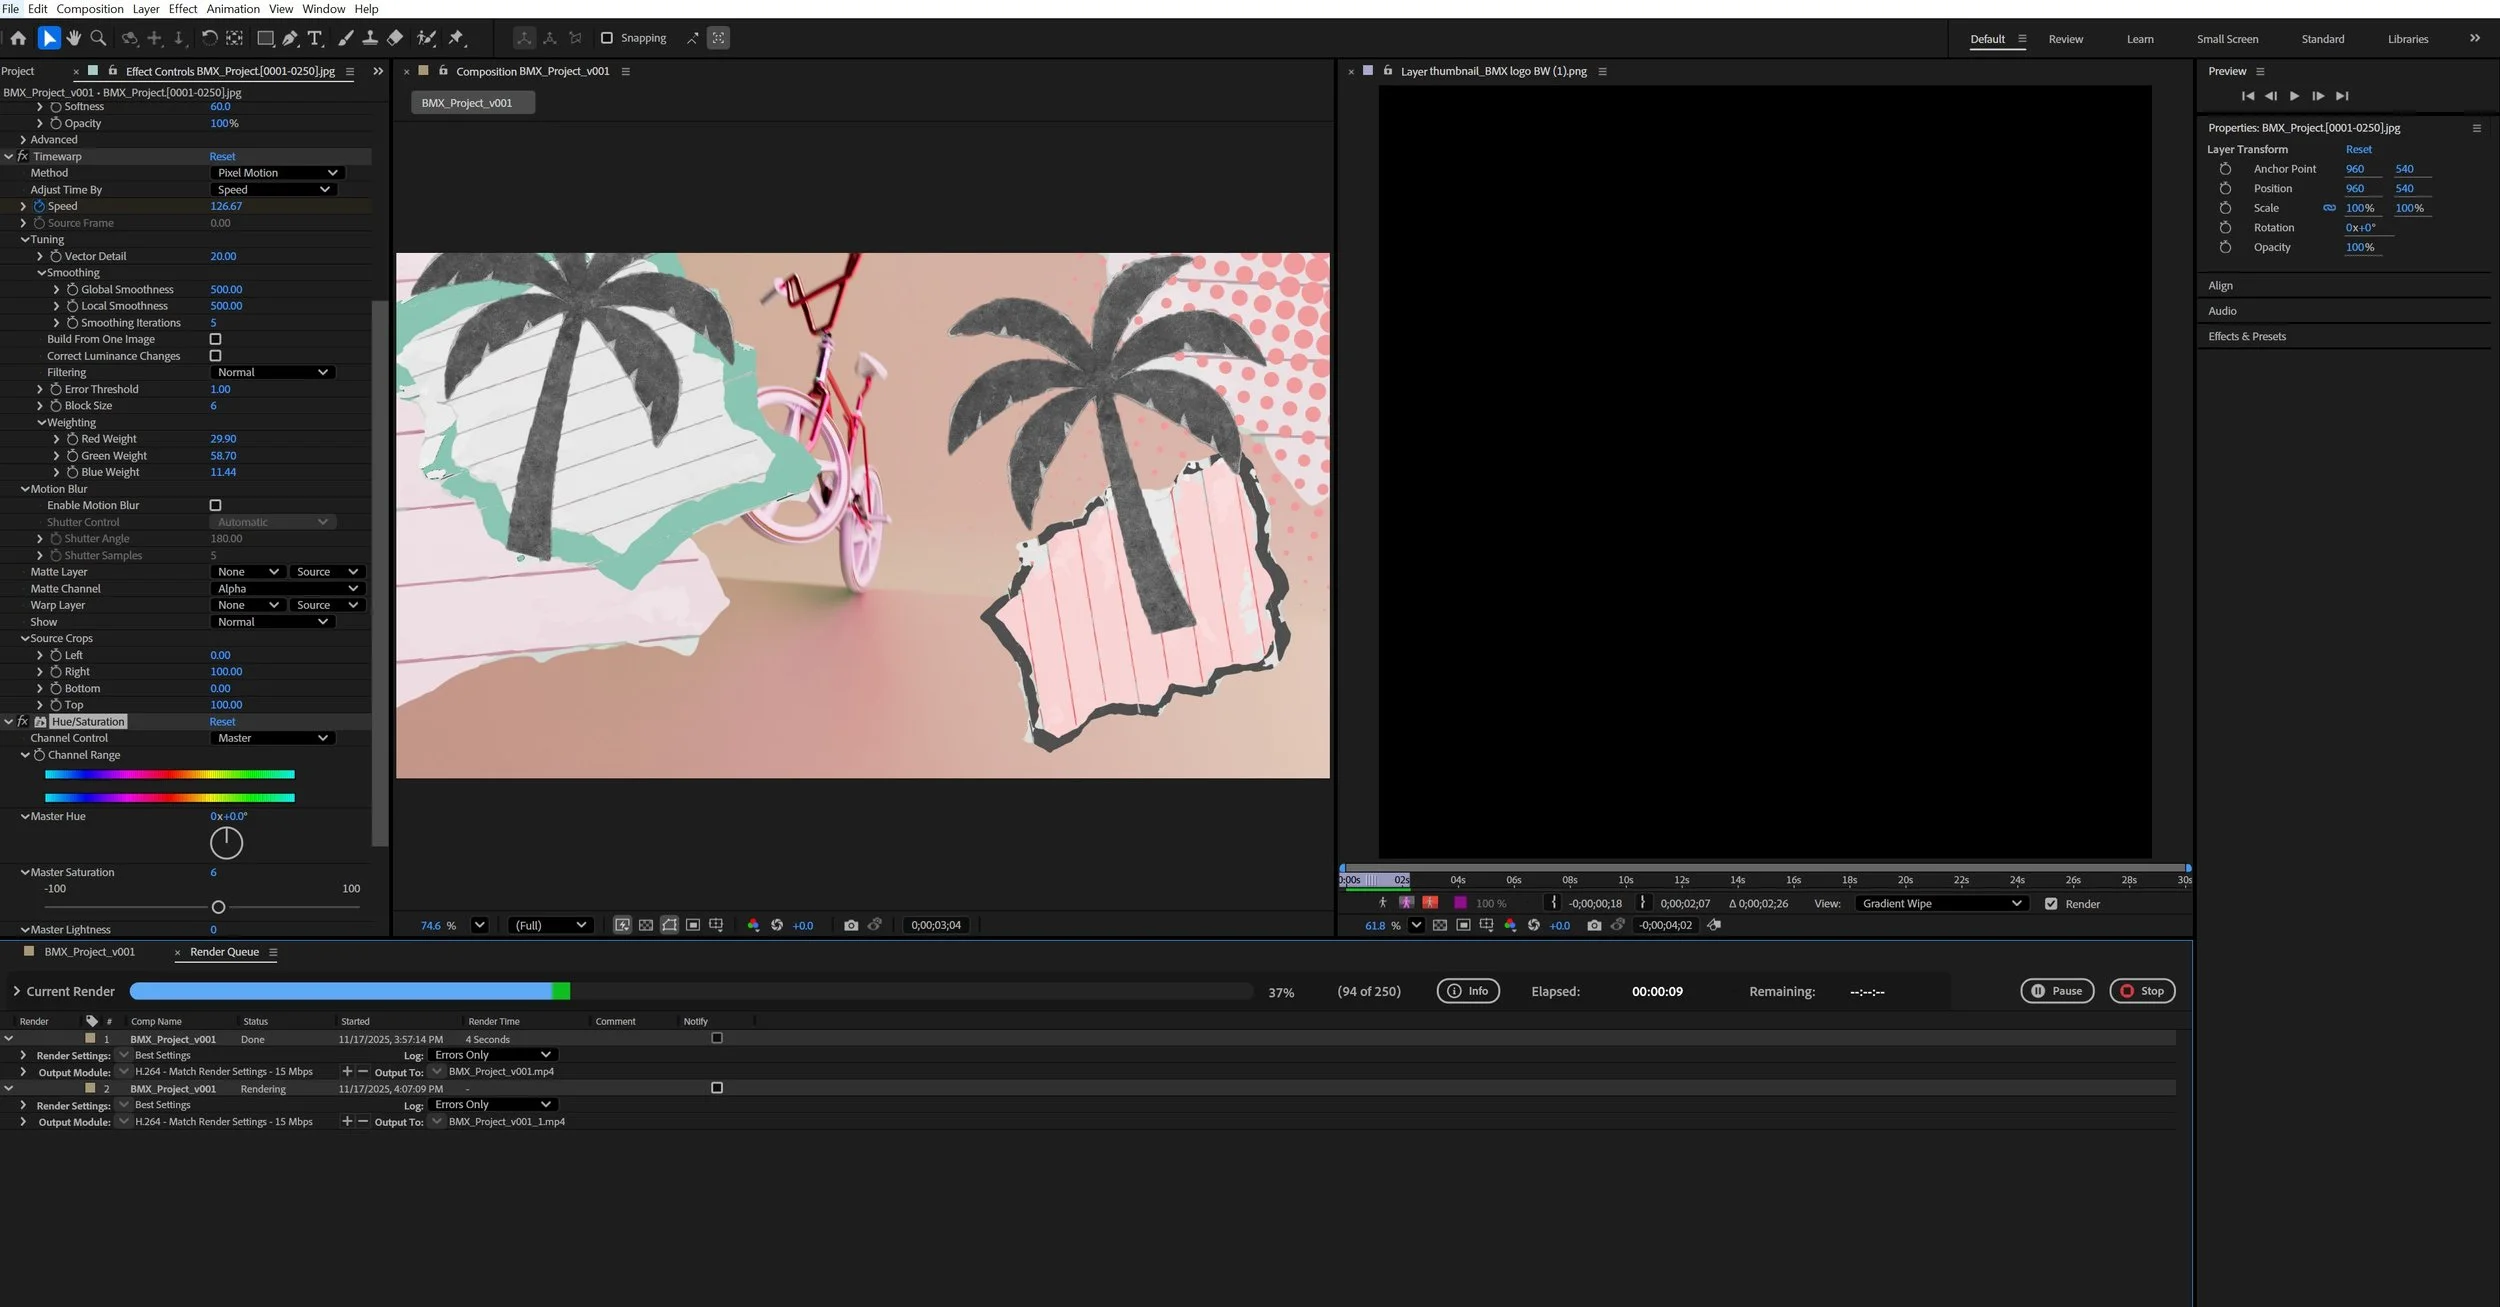Click the Speed value 126.67 field
Screen dimensions: 2500x1307
pos(226,206)
